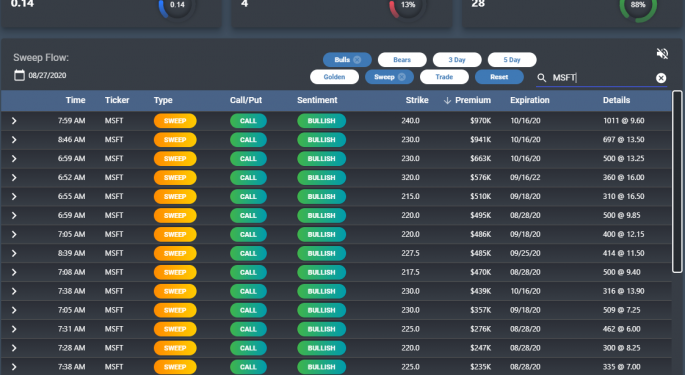Click the Expiration column header
This screenshot has width=685, height=375.
tap(529, 101)
